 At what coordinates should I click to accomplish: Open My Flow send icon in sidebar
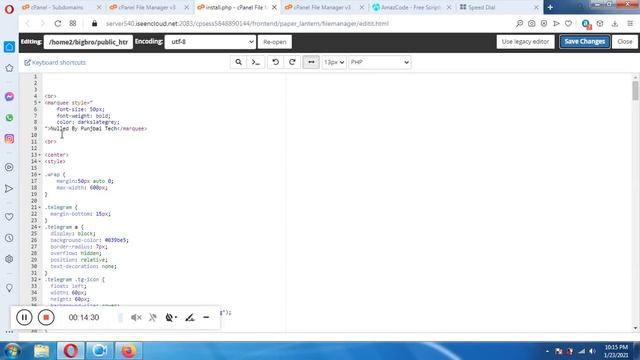point(9,189)
